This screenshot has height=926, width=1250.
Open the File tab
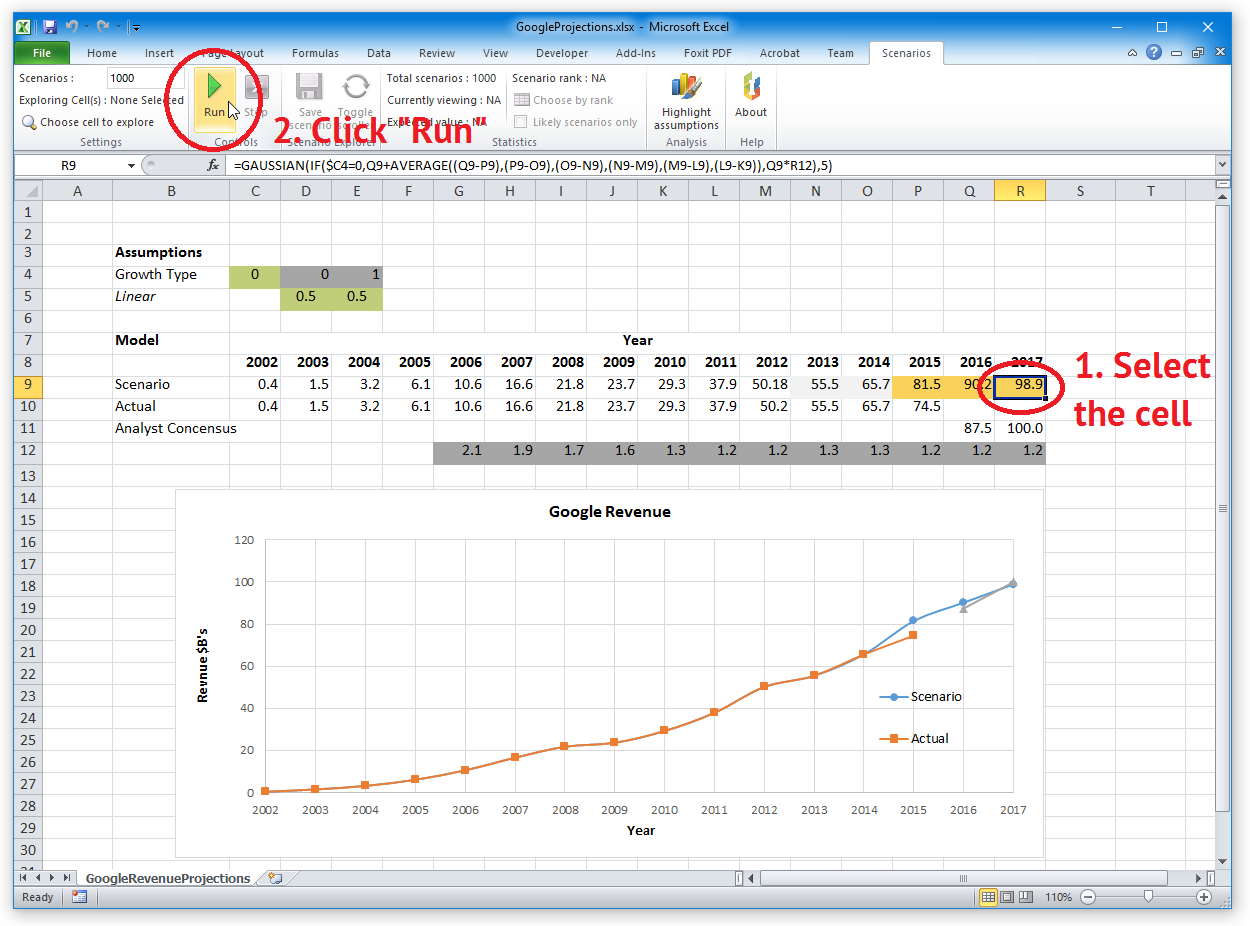[x=42, y=53]
